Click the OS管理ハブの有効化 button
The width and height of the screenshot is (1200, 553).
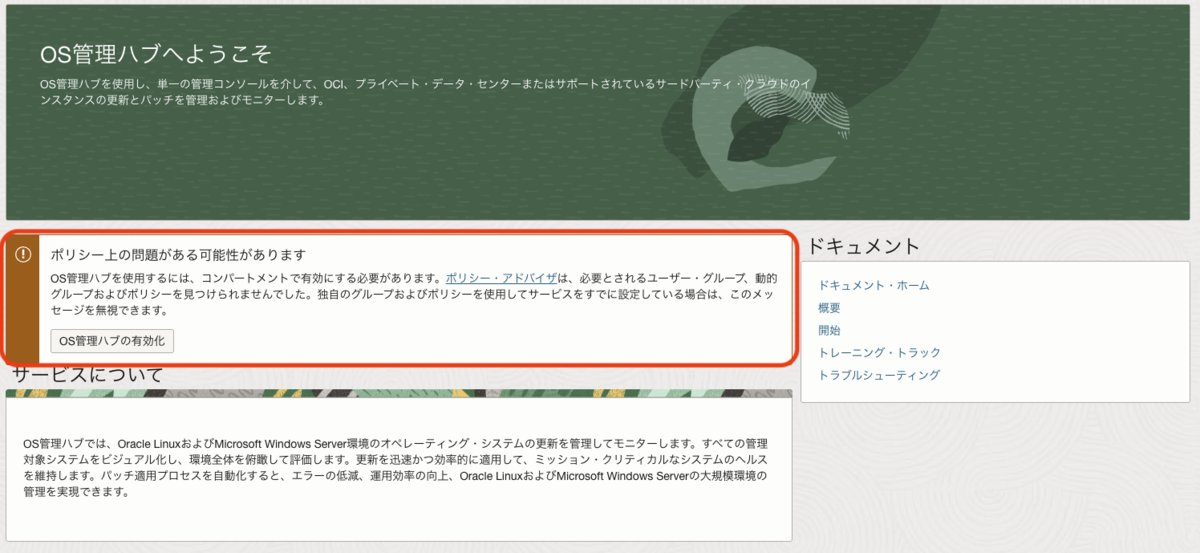point(113,341)
